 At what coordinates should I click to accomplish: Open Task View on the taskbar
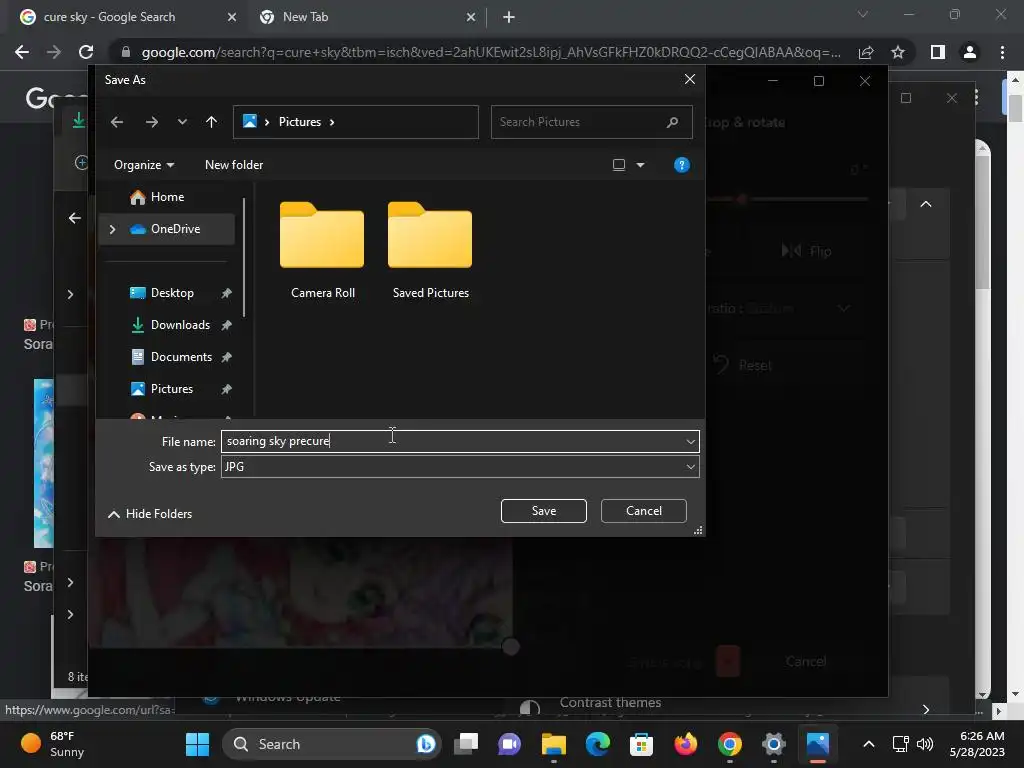tap(466, 744)
